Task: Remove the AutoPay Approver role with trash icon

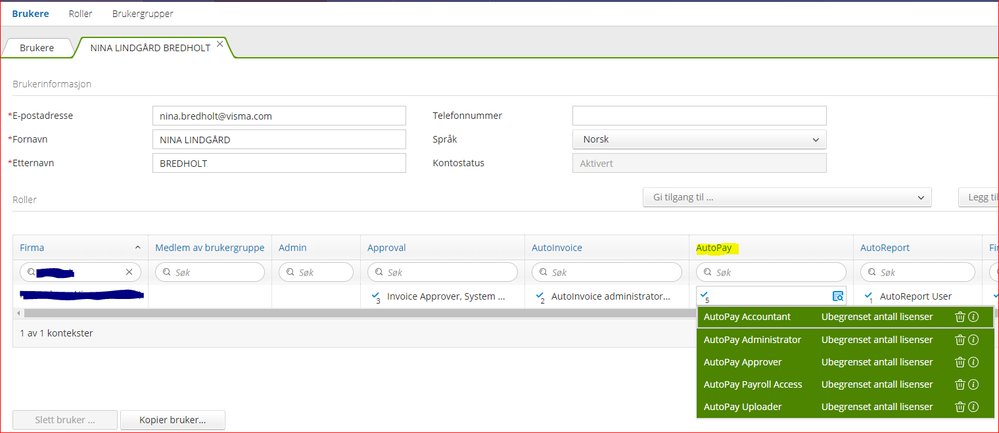Action: tap(960, 362)
